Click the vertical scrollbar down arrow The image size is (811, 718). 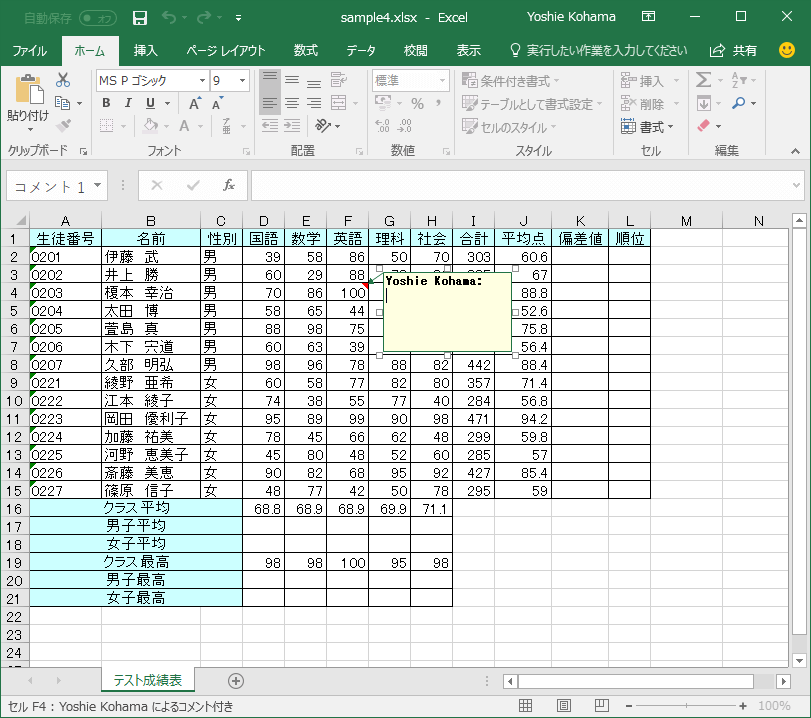click(799, 661)
